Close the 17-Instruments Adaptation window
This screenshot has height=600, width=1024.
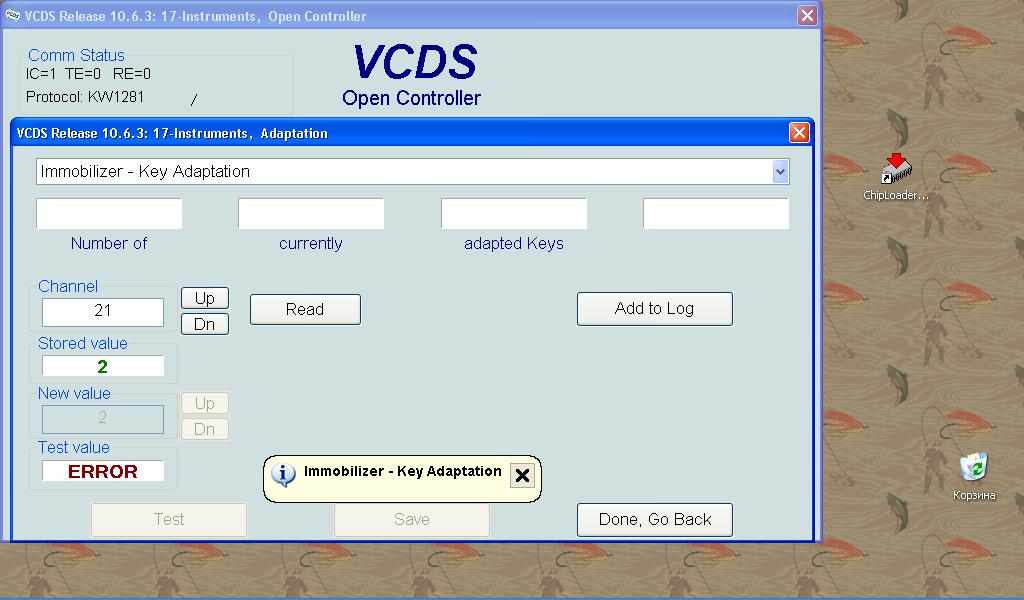[x=799, y=133]
